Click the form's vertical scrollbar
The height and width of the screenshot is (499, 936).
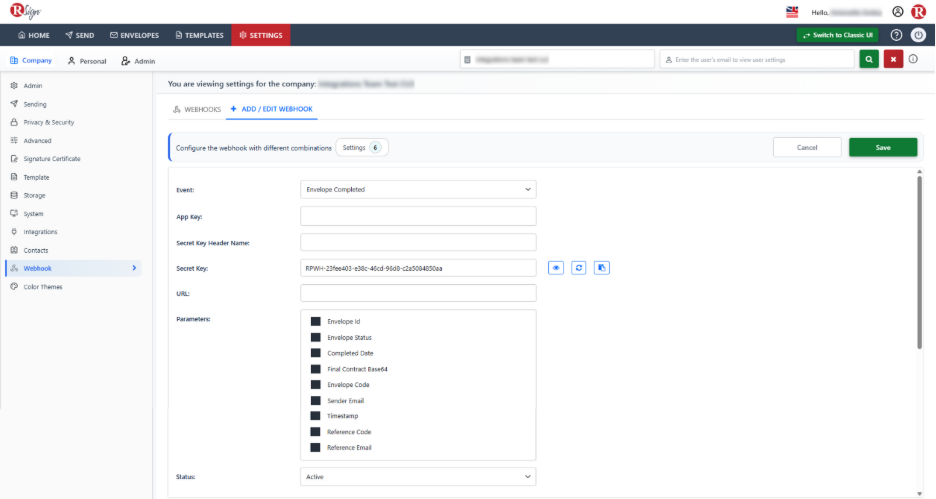point(919,261)
